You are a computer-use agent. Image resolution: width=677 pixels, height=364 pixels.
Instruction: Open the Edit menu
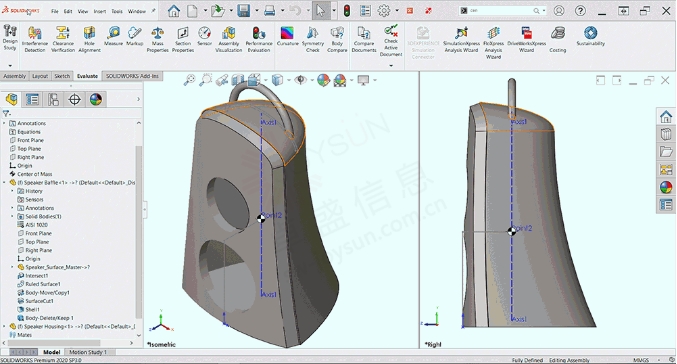(x=68, y=11)
